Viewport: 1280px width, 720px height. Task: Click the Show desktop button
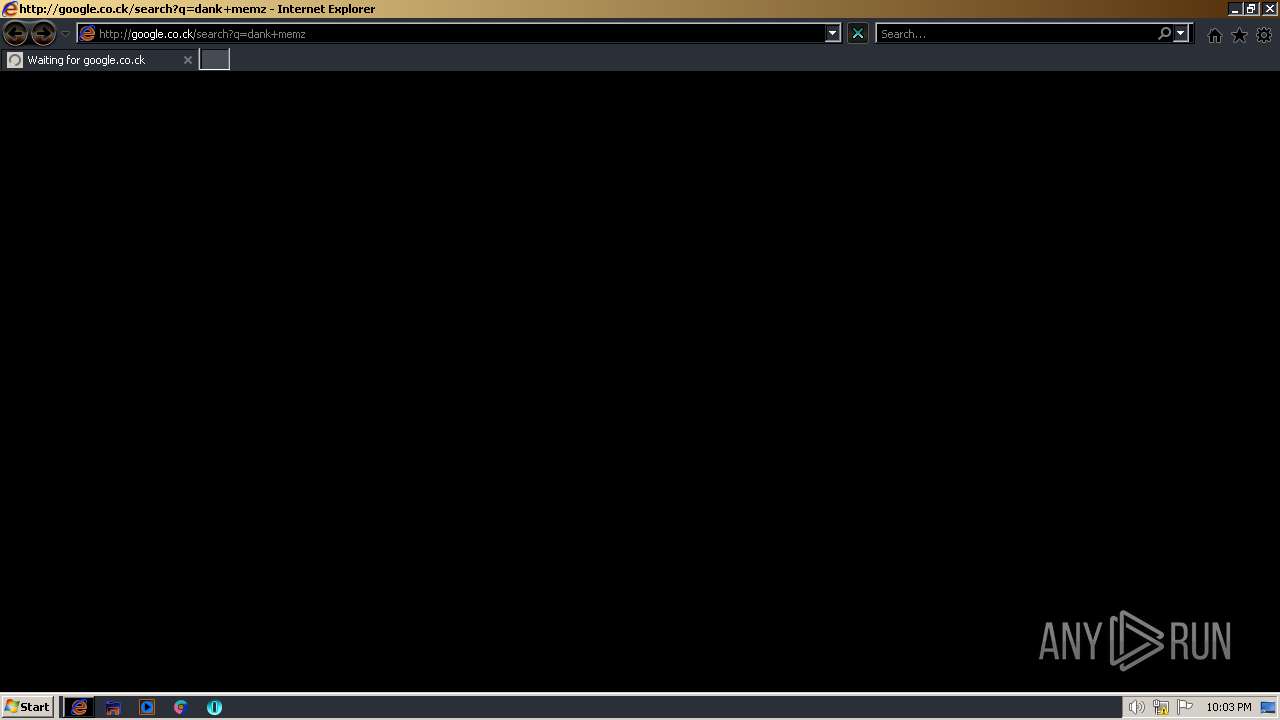(x=1268, y=707)
